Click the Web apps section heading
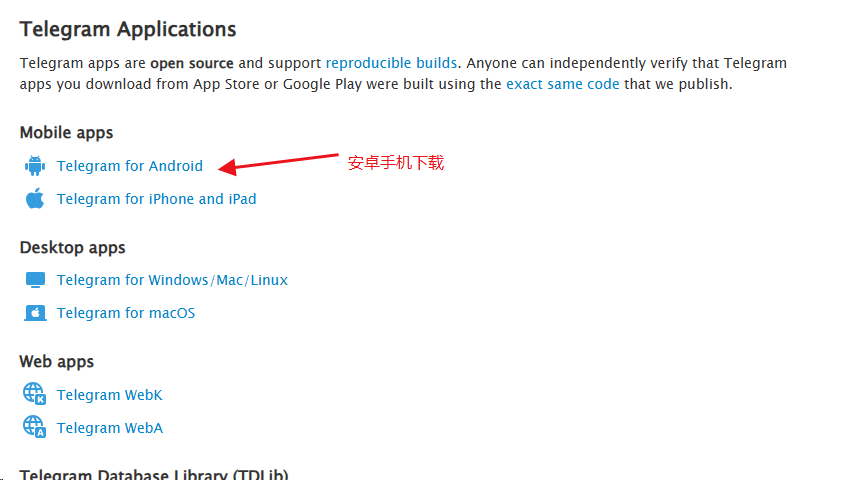 pos(57,362)
